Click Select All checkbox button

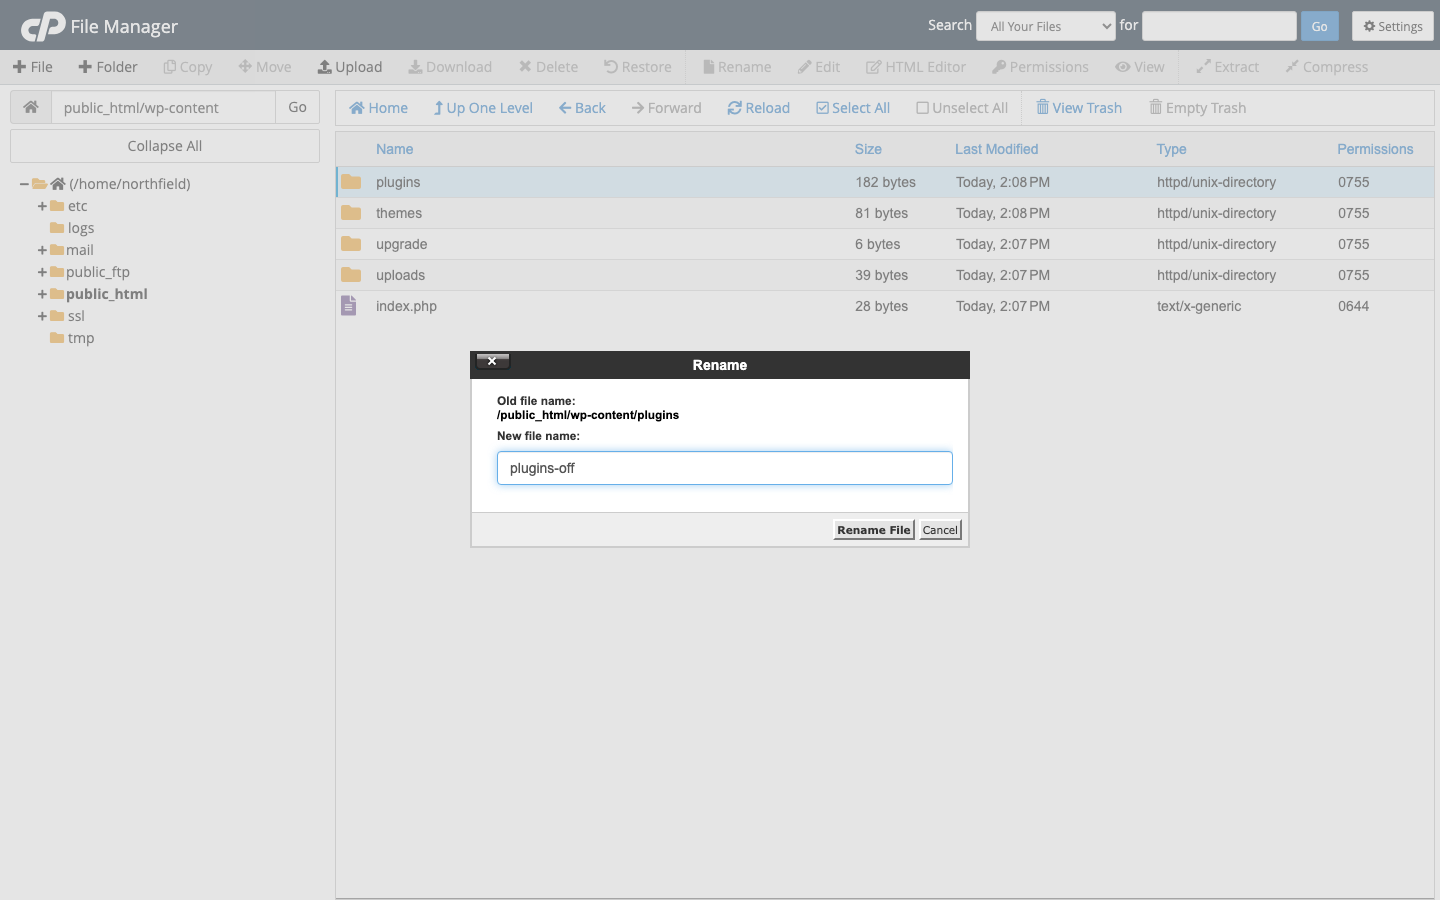pyautogui.click(x=853, y=108)
